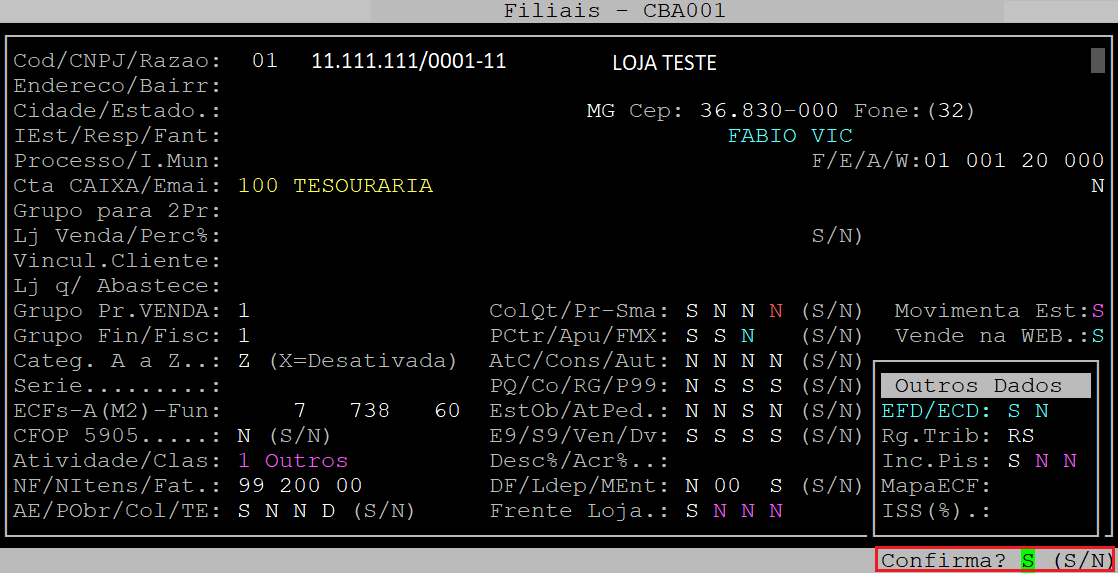Toggle the Movimenta Est S flag
This screenshot has width=1118, height=573.
1097,311
